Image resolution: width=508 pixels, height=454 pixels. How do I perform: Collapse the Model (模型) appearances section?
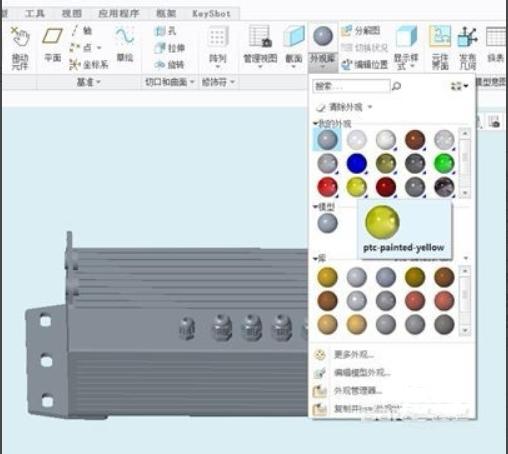[x=315, y=207]
